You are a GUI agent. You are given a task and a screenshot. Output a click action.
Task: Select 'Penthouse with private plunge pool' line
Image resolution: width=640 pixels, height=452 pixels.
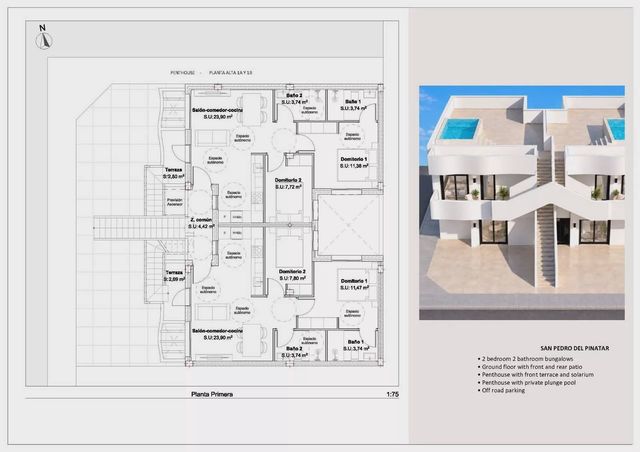[x=529, y=383]
